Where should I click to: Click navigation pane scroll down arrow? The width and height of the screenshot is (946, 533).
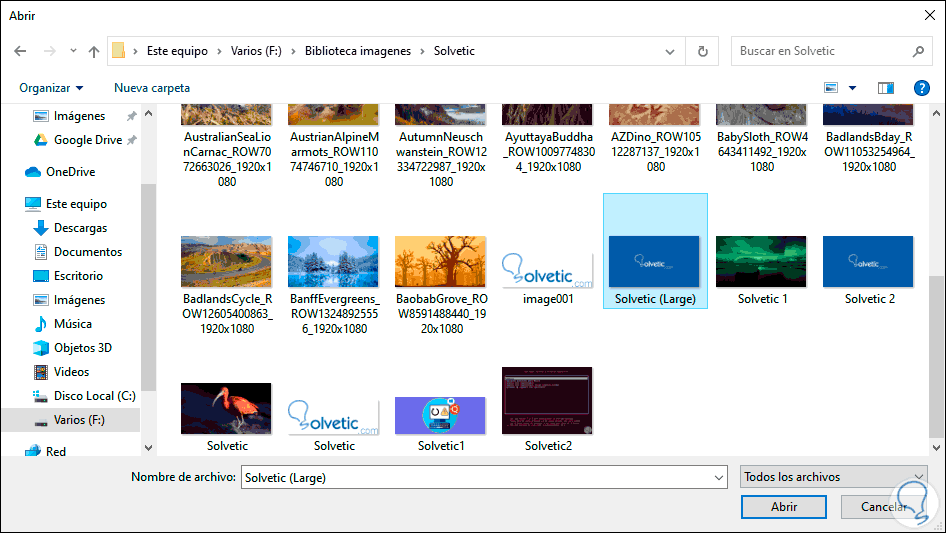(148, 448)
